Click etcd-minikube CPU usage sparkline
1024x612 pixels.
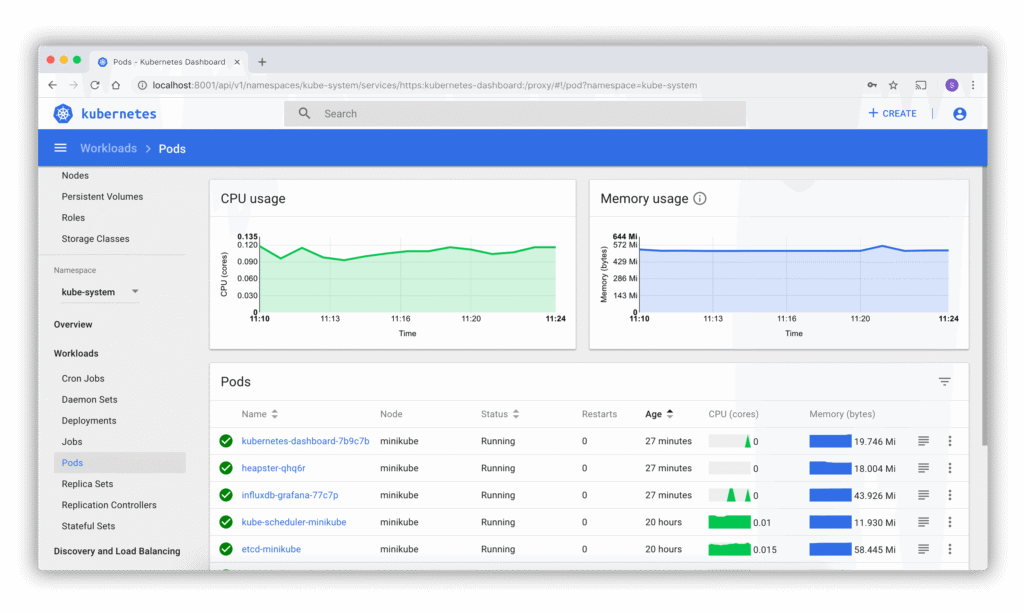click(729, 549)
